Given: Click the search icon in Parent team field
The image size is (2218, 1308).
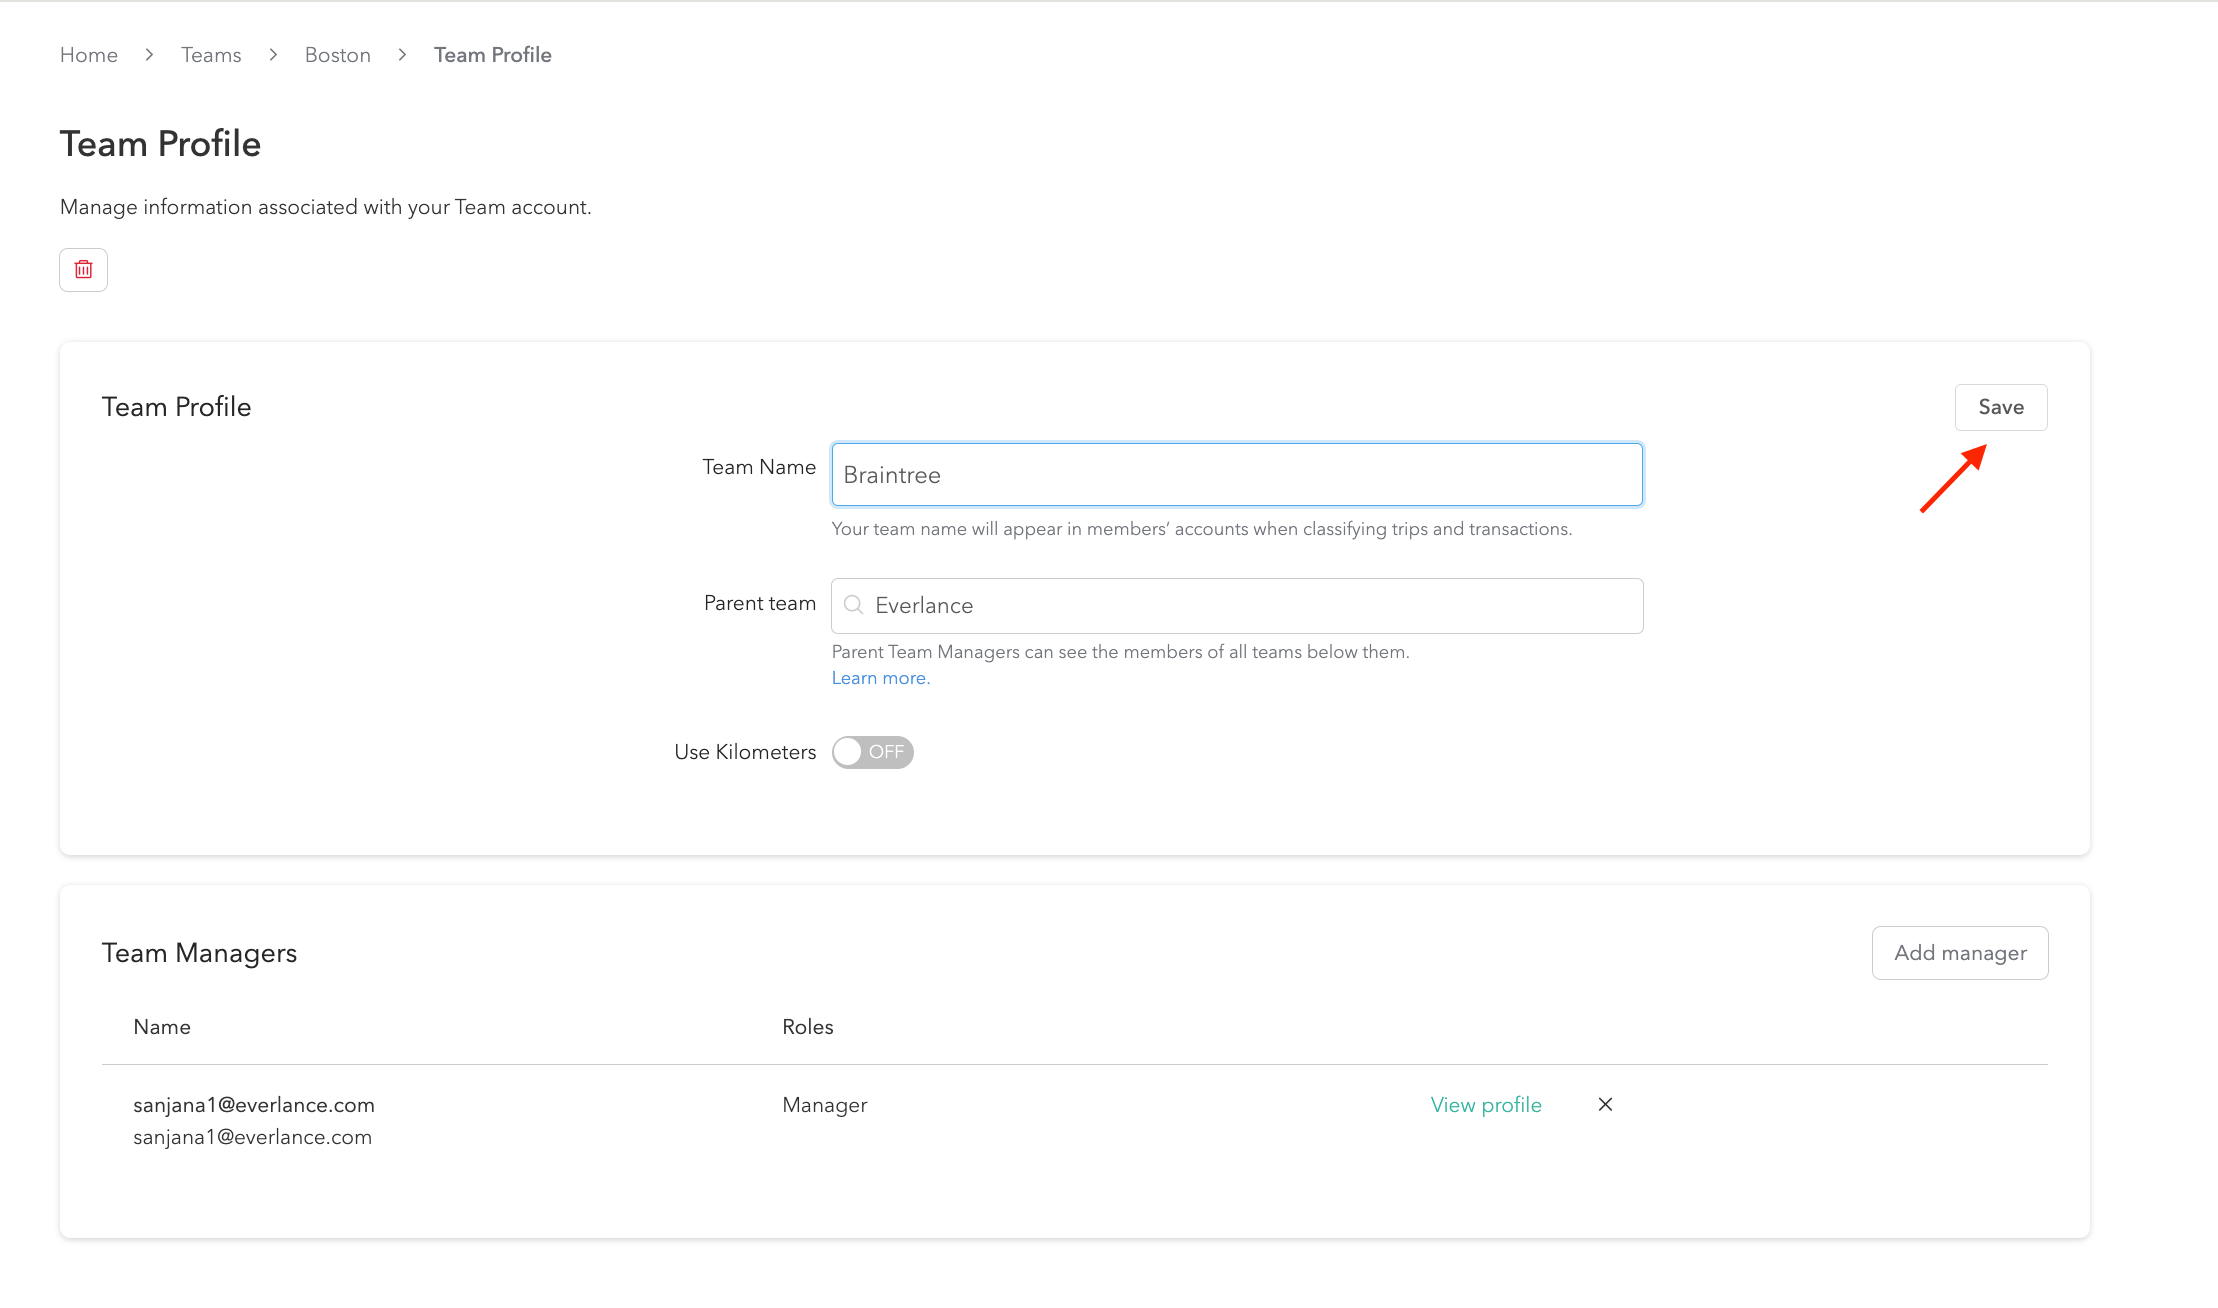Looking at the screenshot, I should (853, 605).
